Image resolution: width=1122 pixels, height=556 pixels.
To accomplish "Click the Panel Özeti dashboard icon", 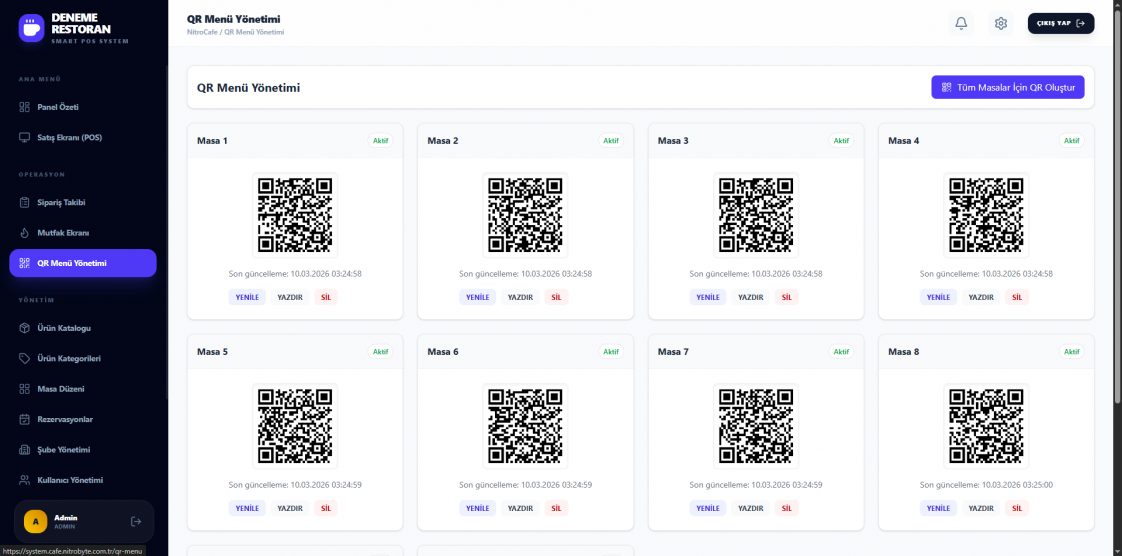I will pos(25,107).
